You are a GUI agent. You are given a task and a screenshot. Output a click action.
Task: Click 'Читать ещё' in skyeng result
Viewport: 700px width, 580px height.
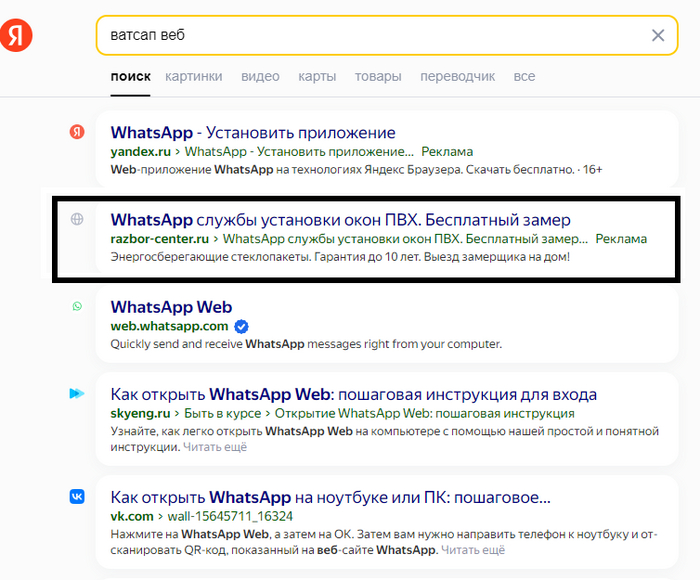pos(215,447)
